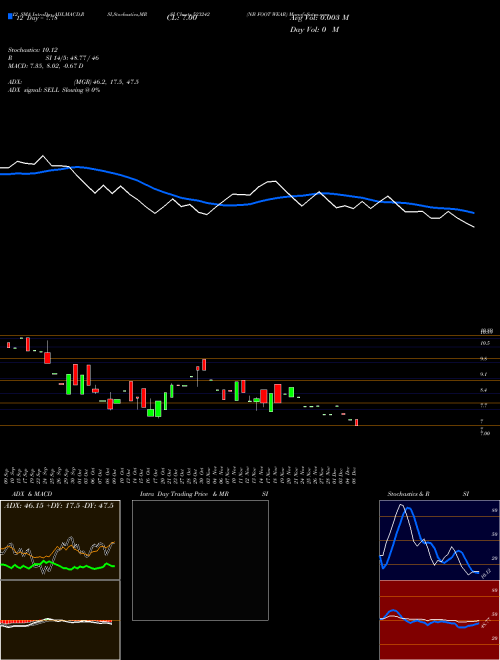The image size is (500, 660).
Task: Click the '10.5' price axis label
Action: point(484,343)
